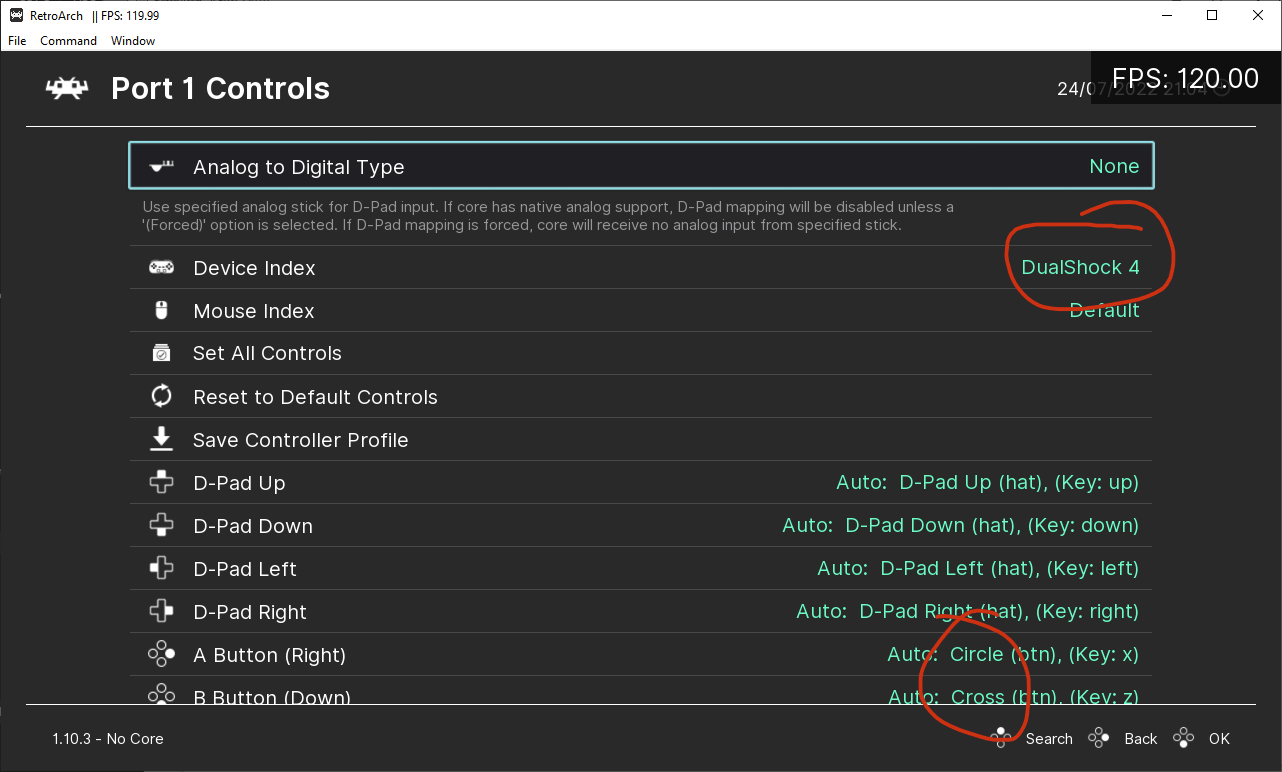Click the Search button icon in bottom bar
The height and width of the screenshot is (772, 1282).
(1001, 738)
